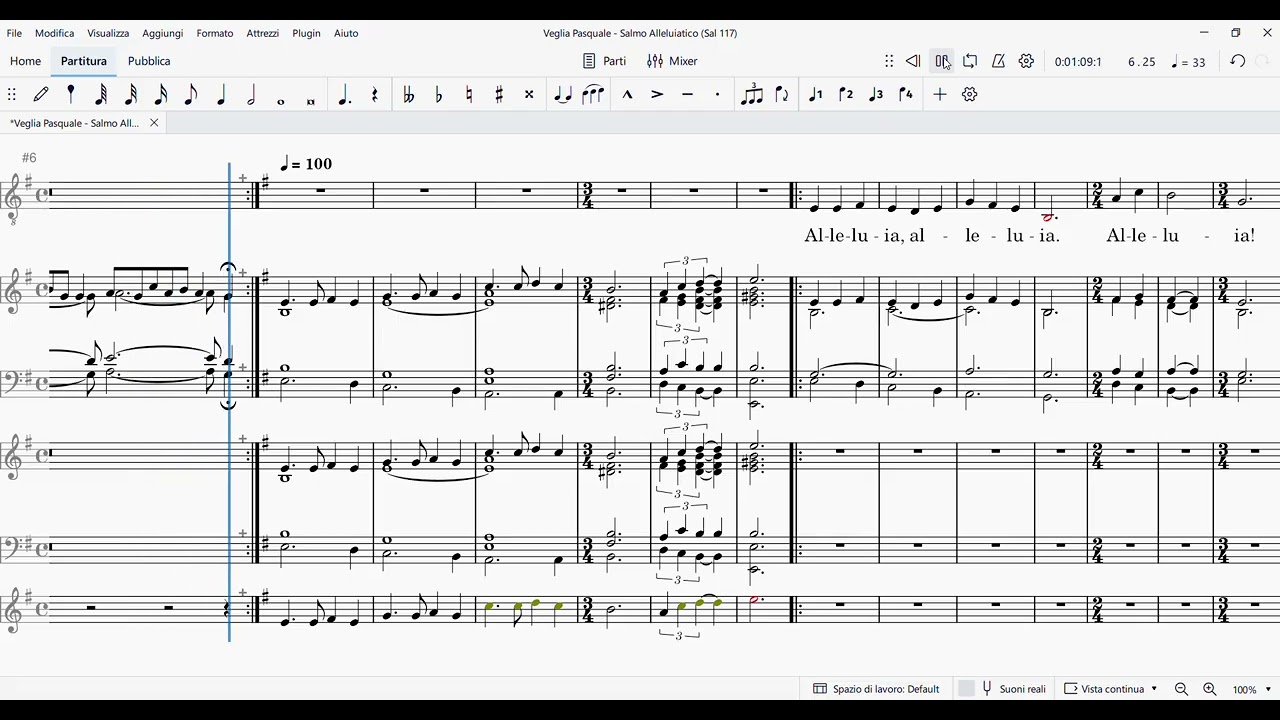1280x720 pixels.
Task: Click Spazio di lavoro: Default
Action: (877, 689)
